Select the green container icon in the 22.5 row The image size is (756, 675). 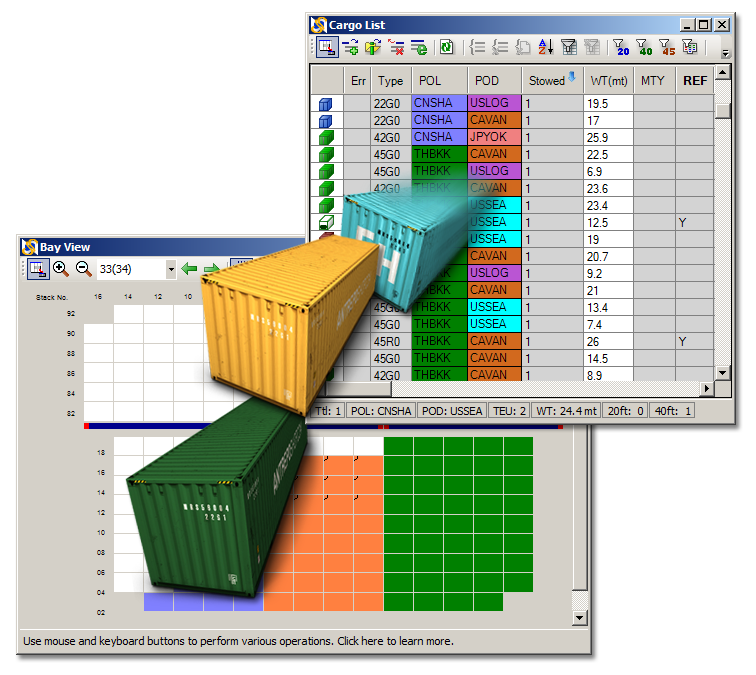point(326,154)
